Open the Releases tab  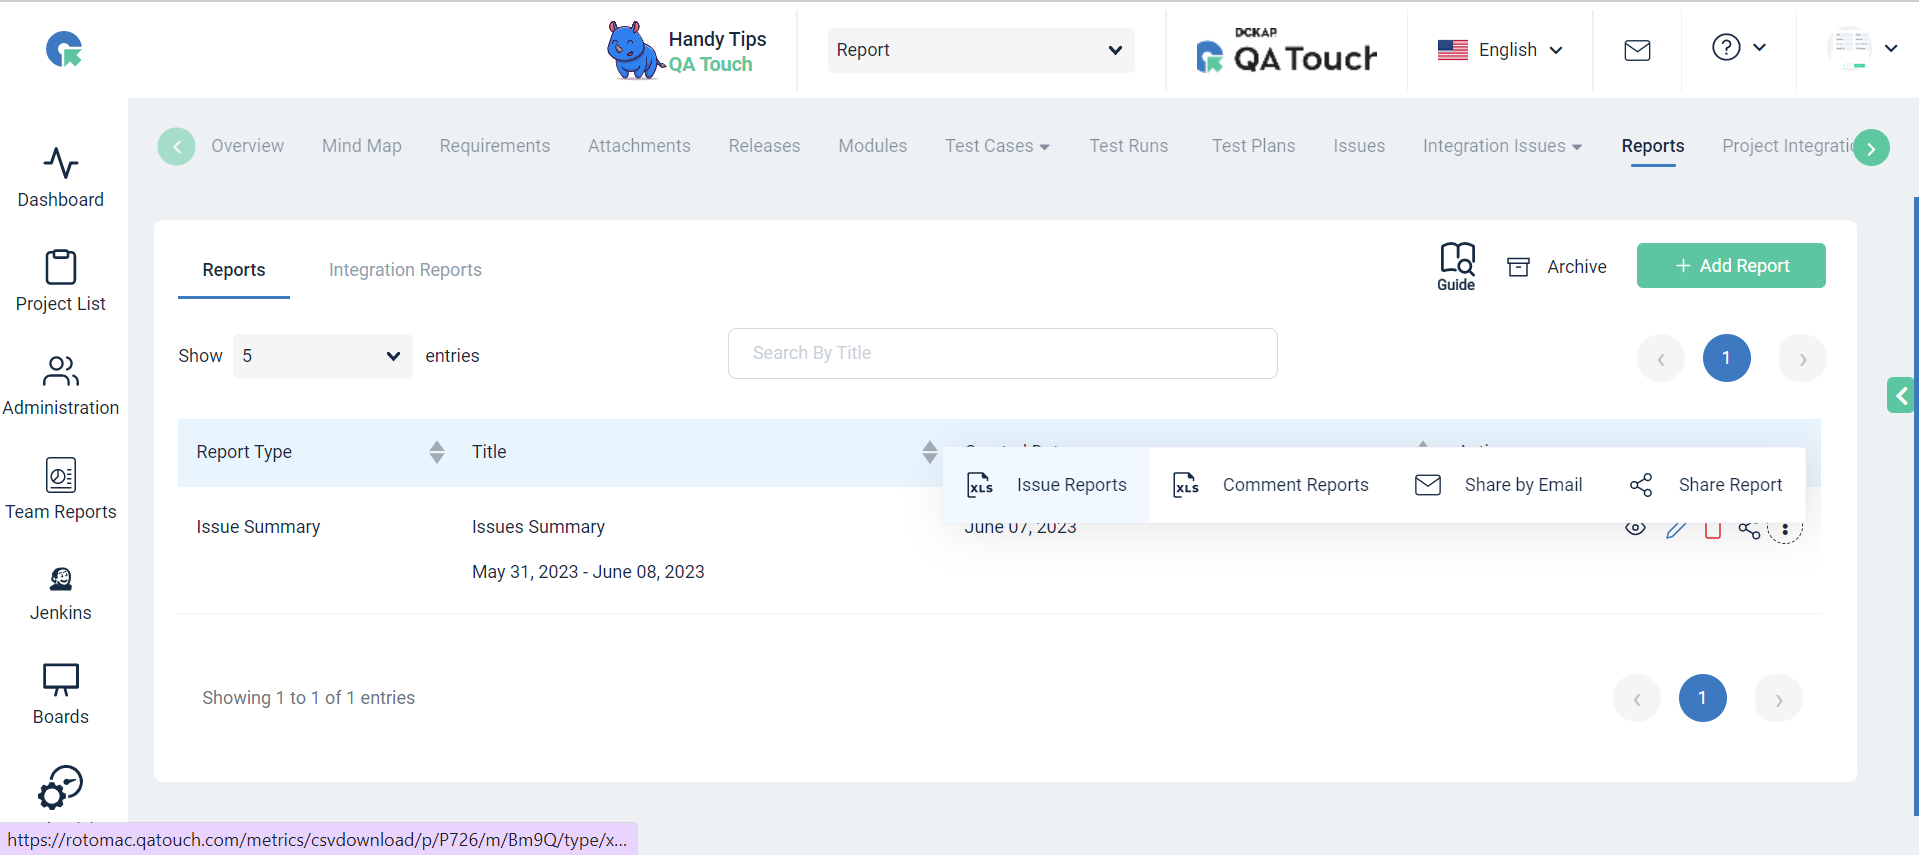(764, 146)
